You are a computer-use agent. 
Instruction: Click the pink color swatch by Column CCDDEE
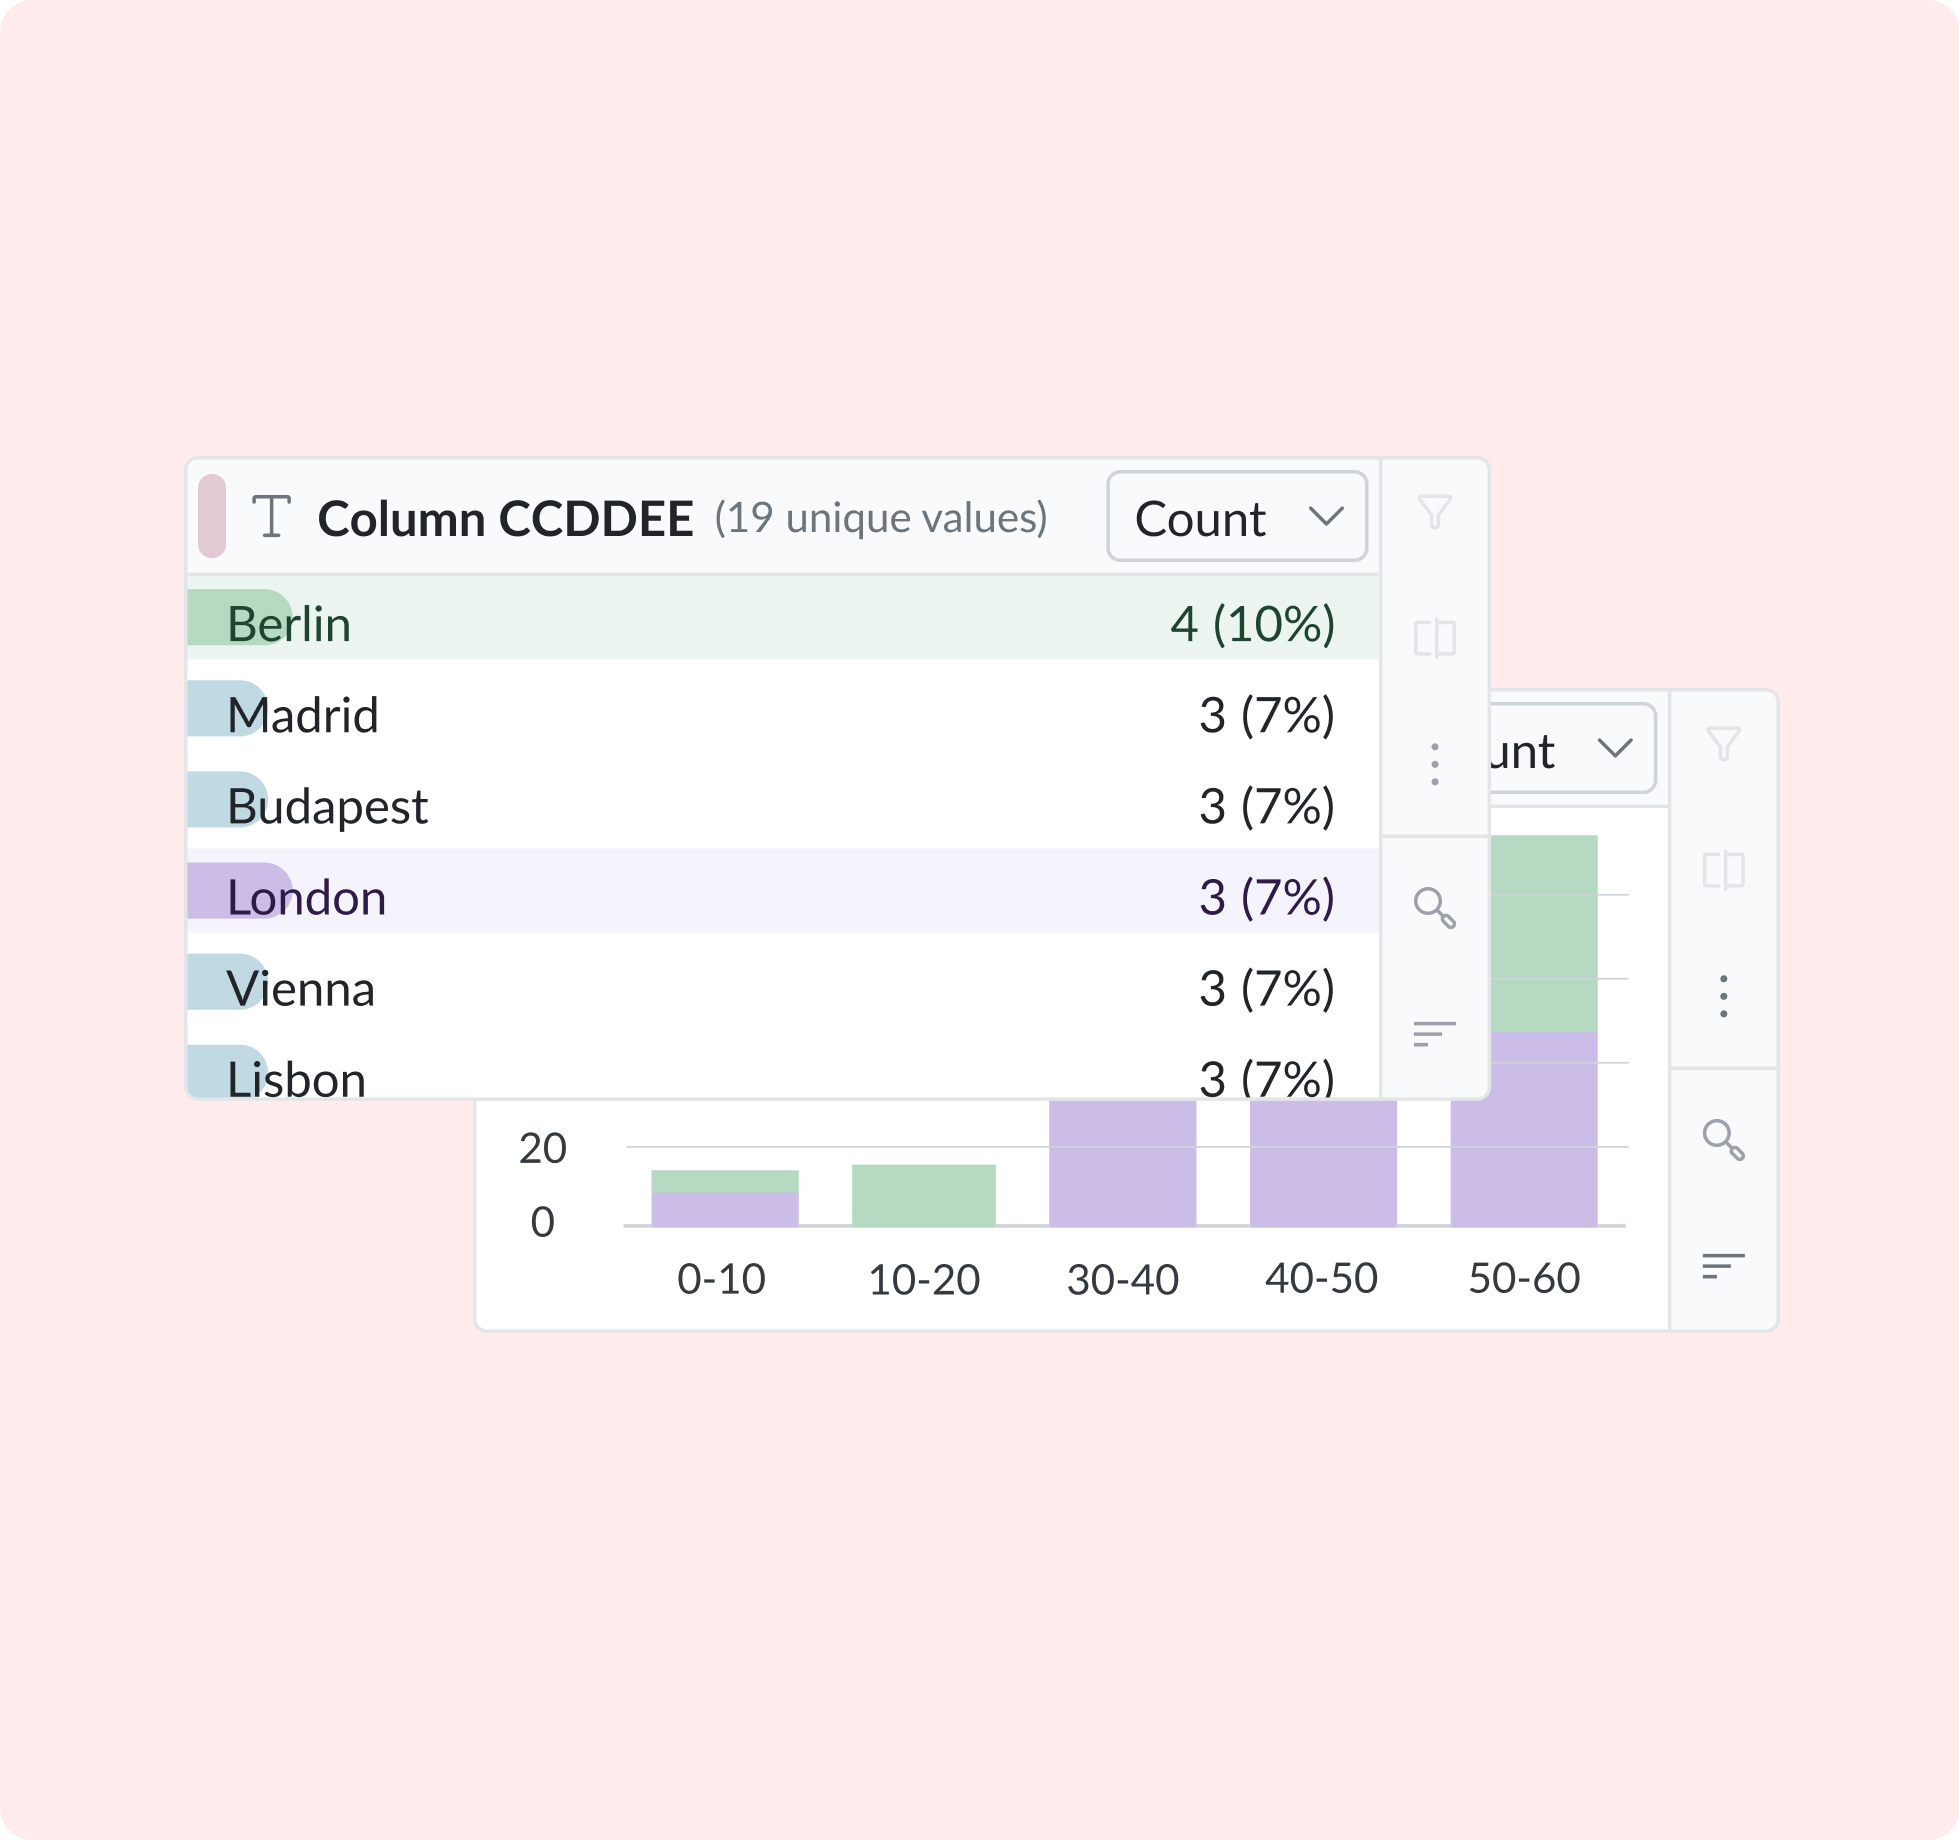click(212, 516)
